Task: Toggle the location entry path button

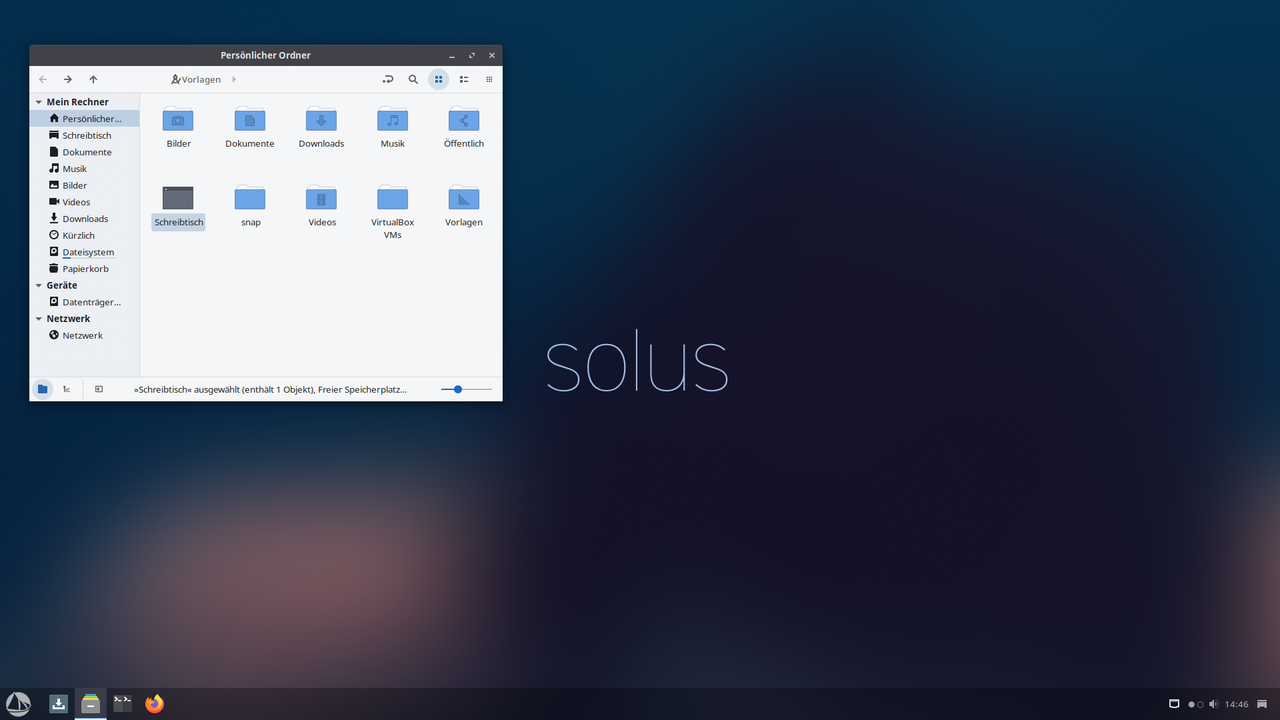Action: click(388, 79)
